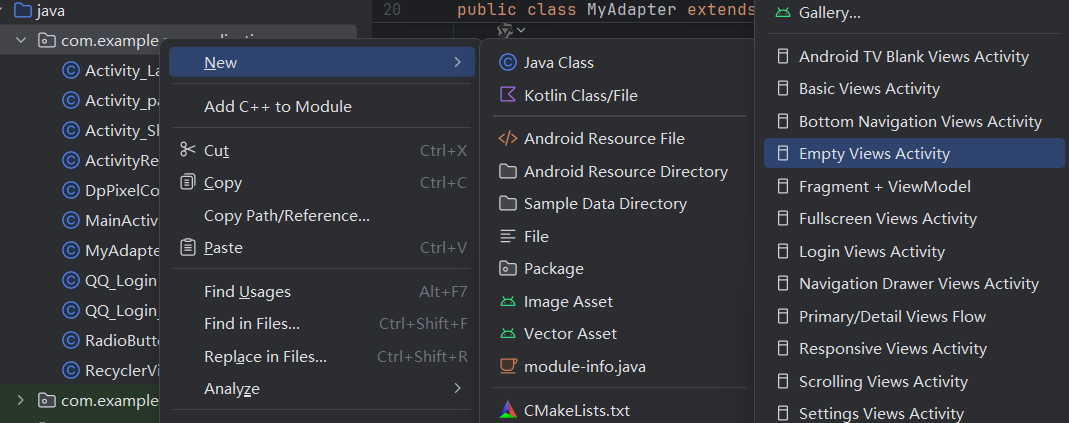Expand the New submenu arrow
Viewport: 1069px width, 423px height.
coord(457,63)
